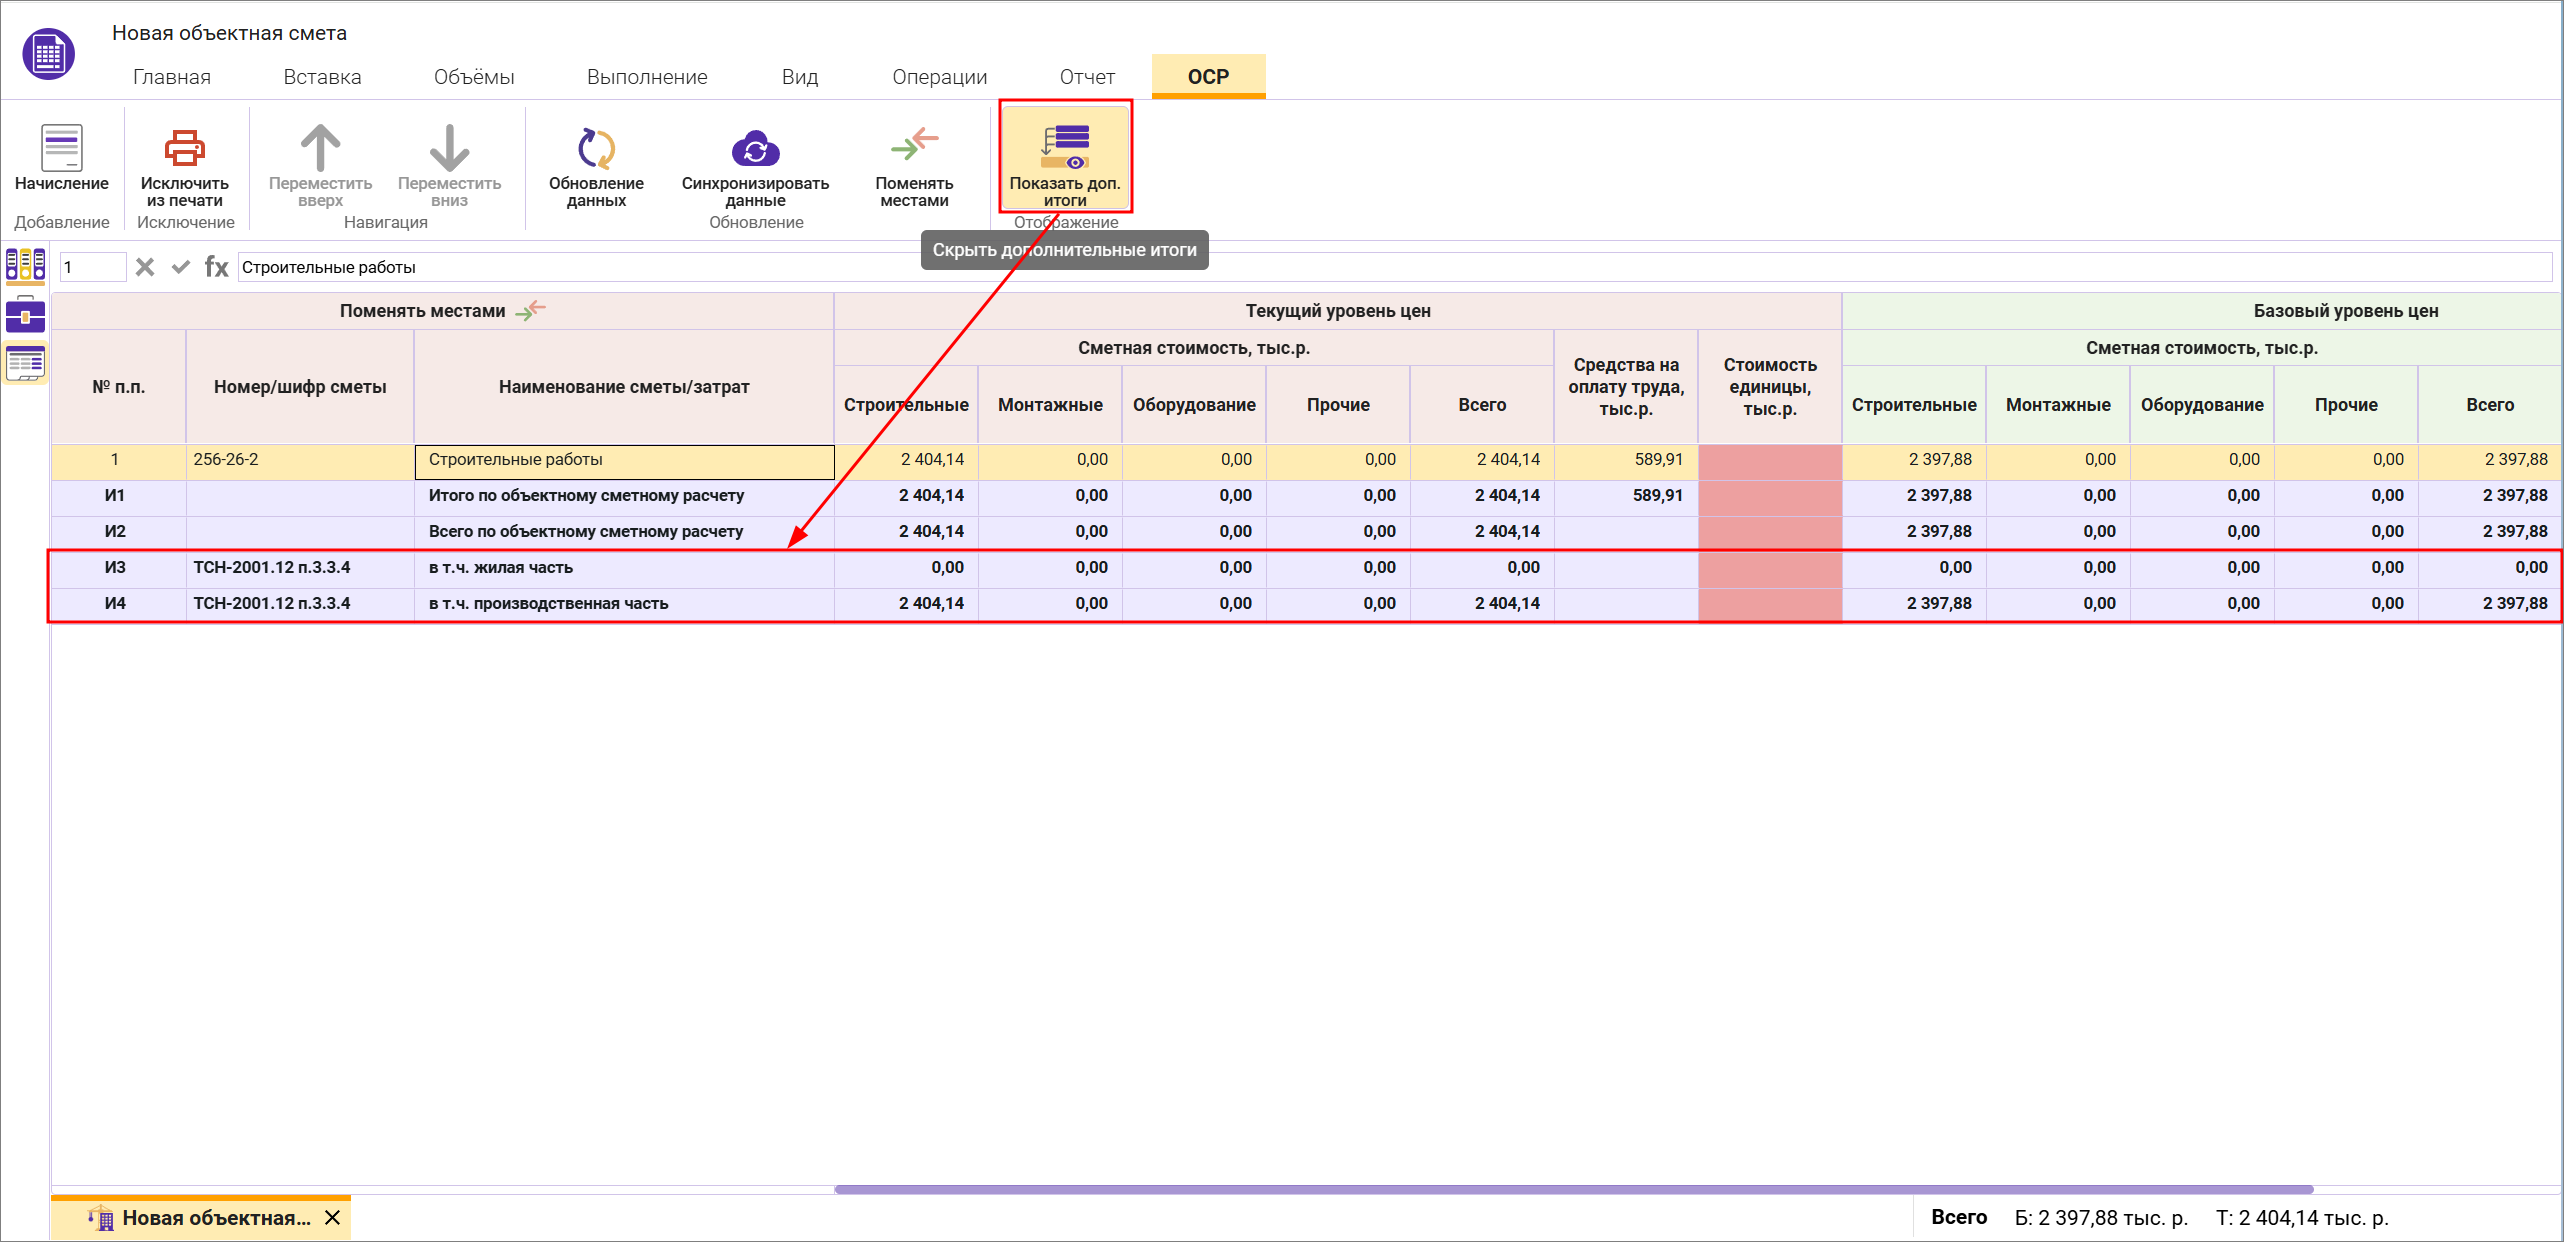
Task: Select pink Стоимость единицы cell in row 1
Action: coord(1769,460)
